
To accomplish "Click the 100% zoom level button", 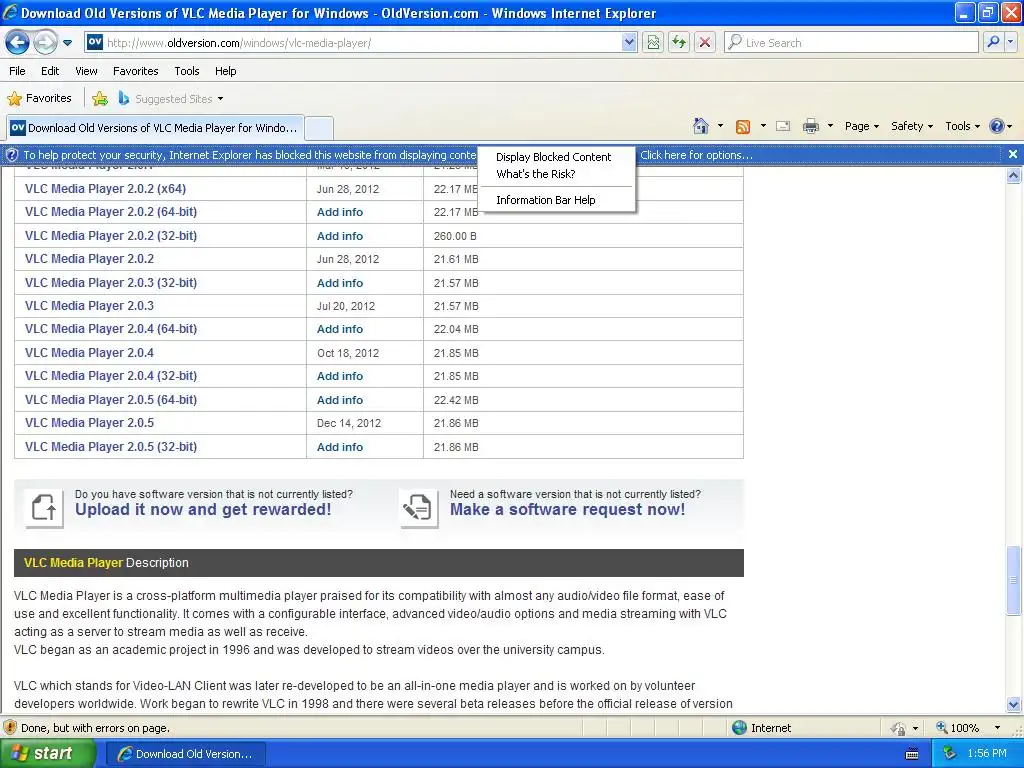I will tap(958, 728).
